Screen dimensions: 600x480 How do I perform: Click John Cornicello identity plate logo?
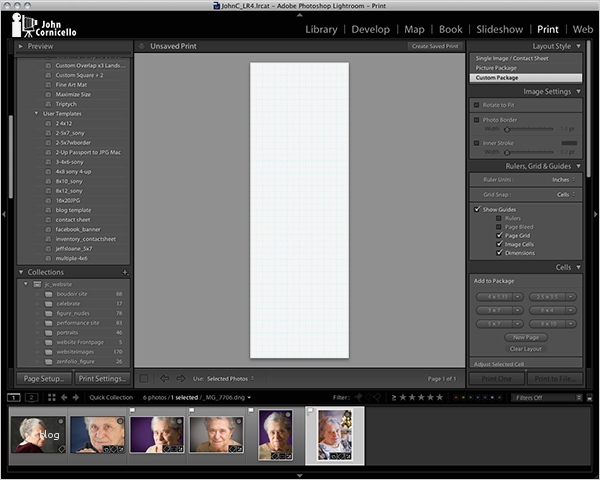tap(44, 25)
